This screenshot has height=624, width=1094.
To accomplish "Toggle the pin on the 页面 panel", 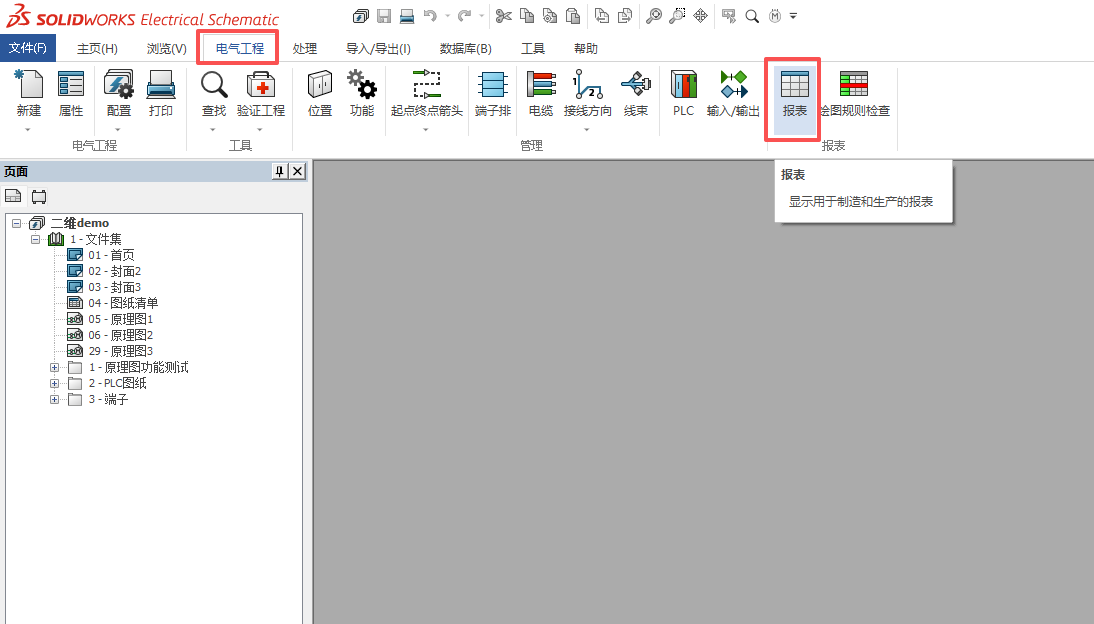I will pos(280,172).
